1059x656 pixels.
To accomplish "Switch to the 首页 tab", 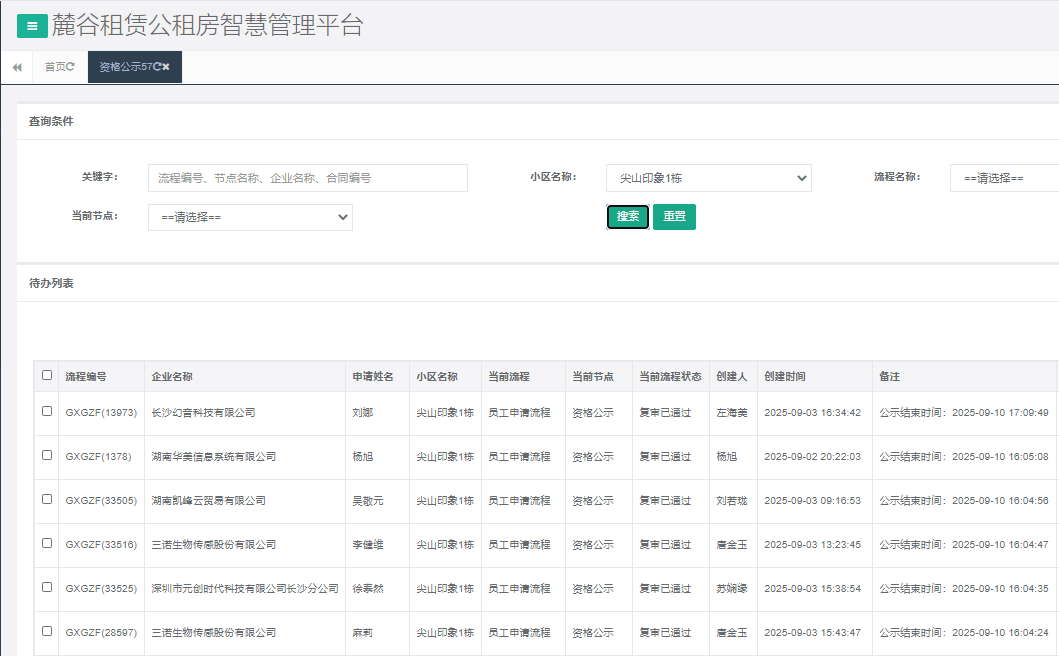I will pos(55,67).
